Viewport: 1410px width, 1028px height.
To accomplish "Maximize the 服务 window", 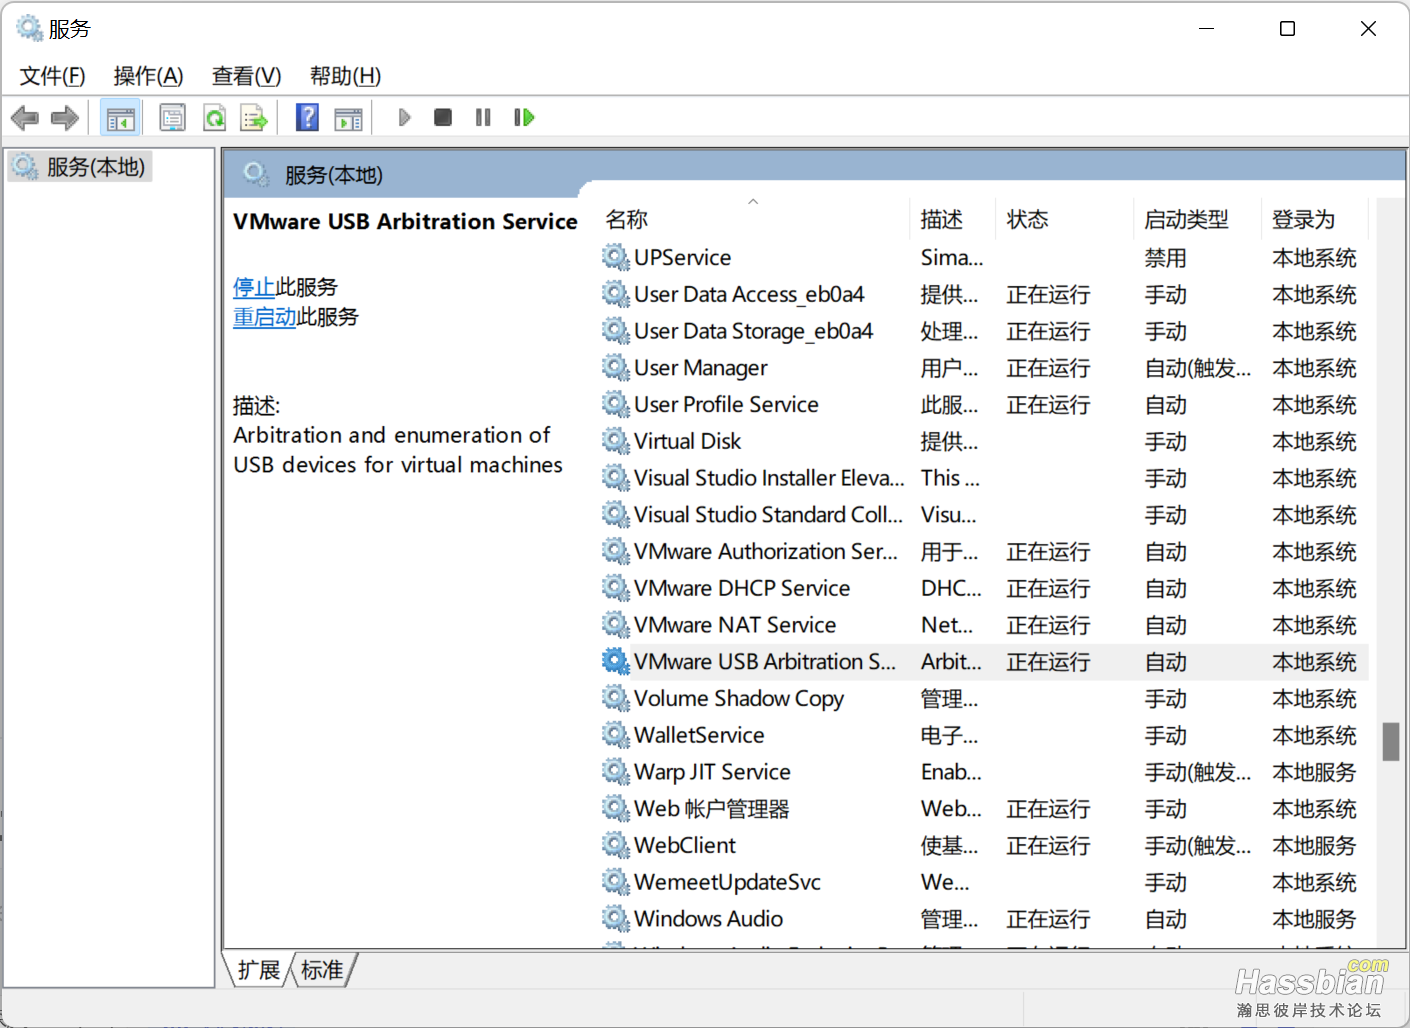I will coord(1288,29).
